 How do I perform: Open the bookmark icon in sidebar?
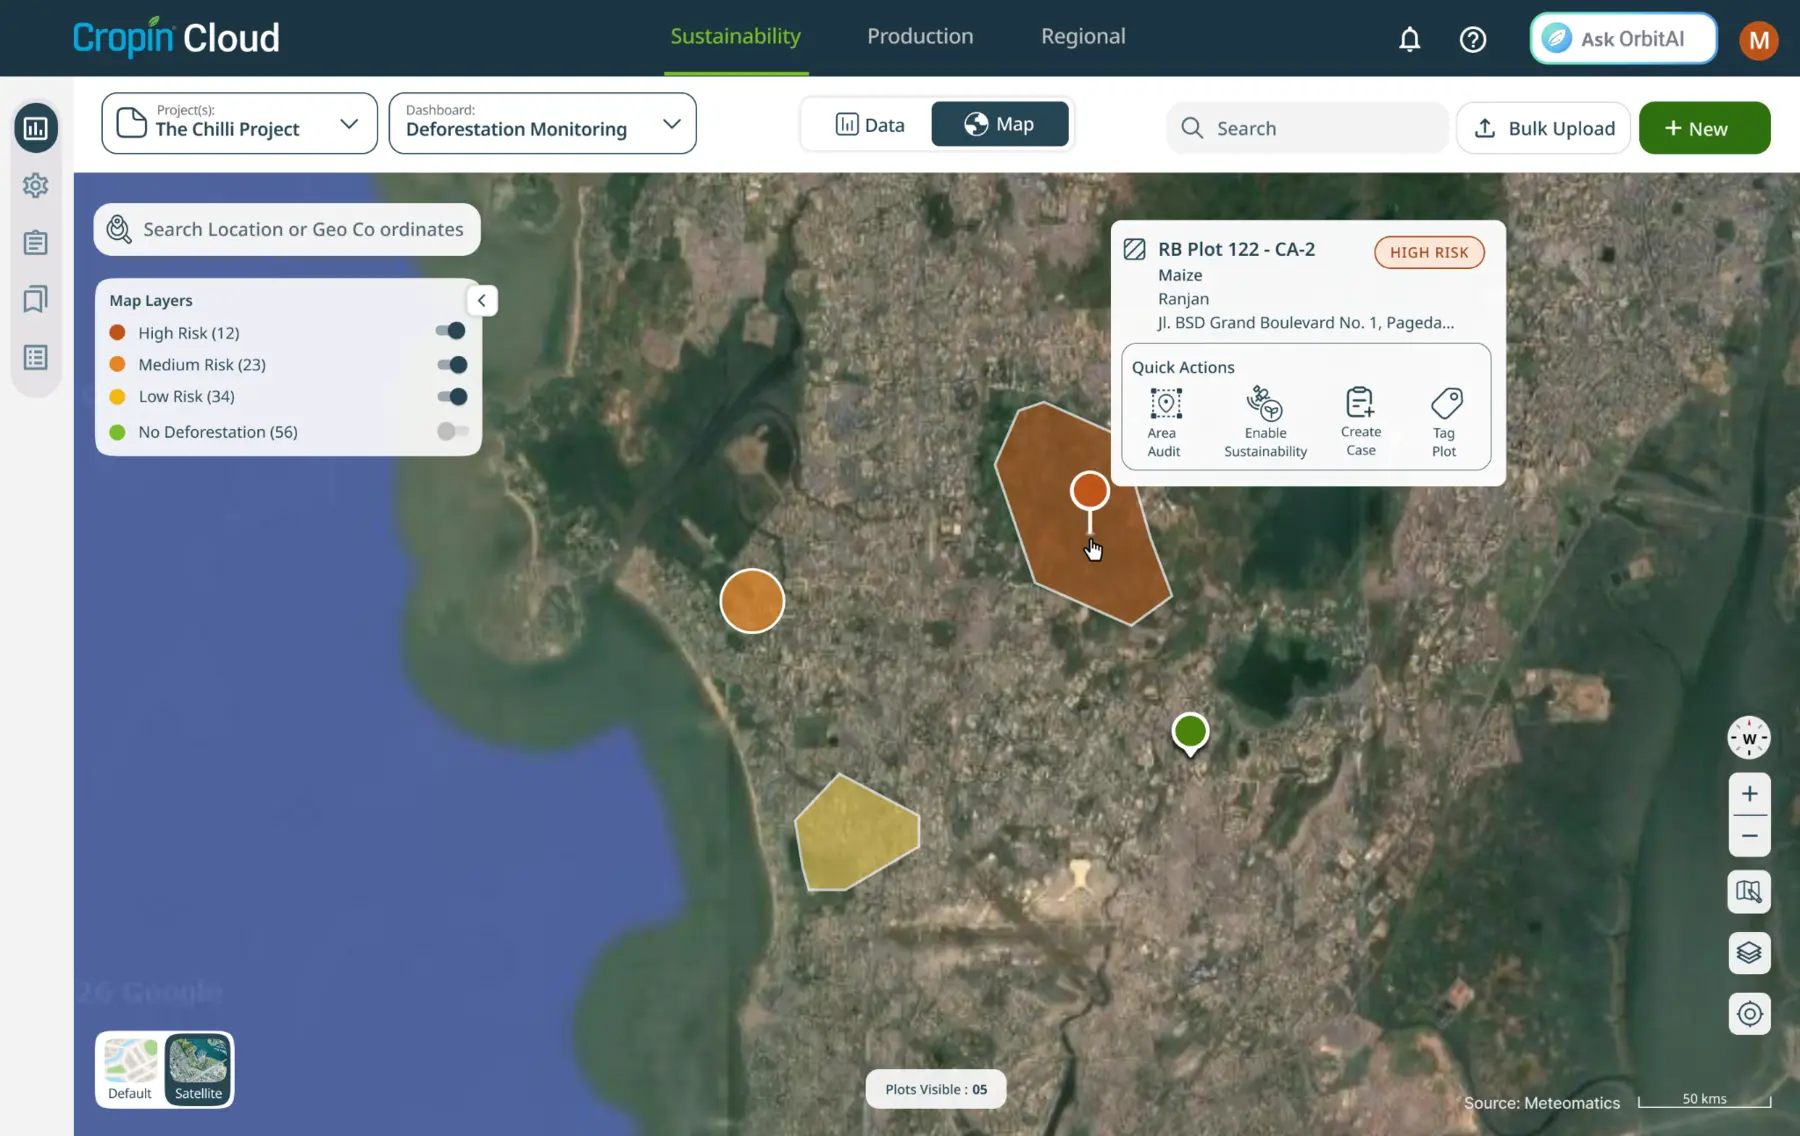point(36,299)
